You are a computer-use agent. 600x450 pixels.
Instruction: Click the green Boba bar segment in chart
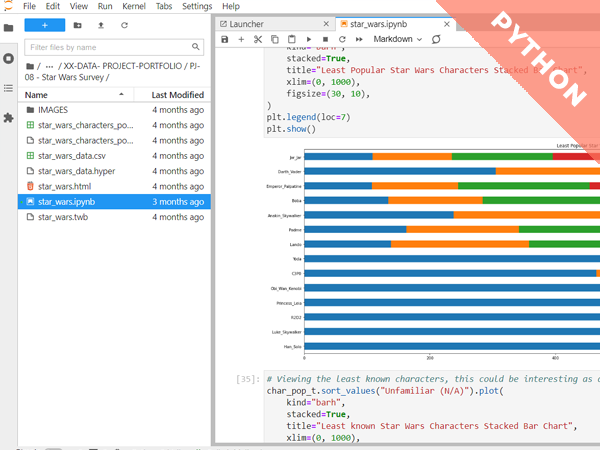(x=541, y=200)
